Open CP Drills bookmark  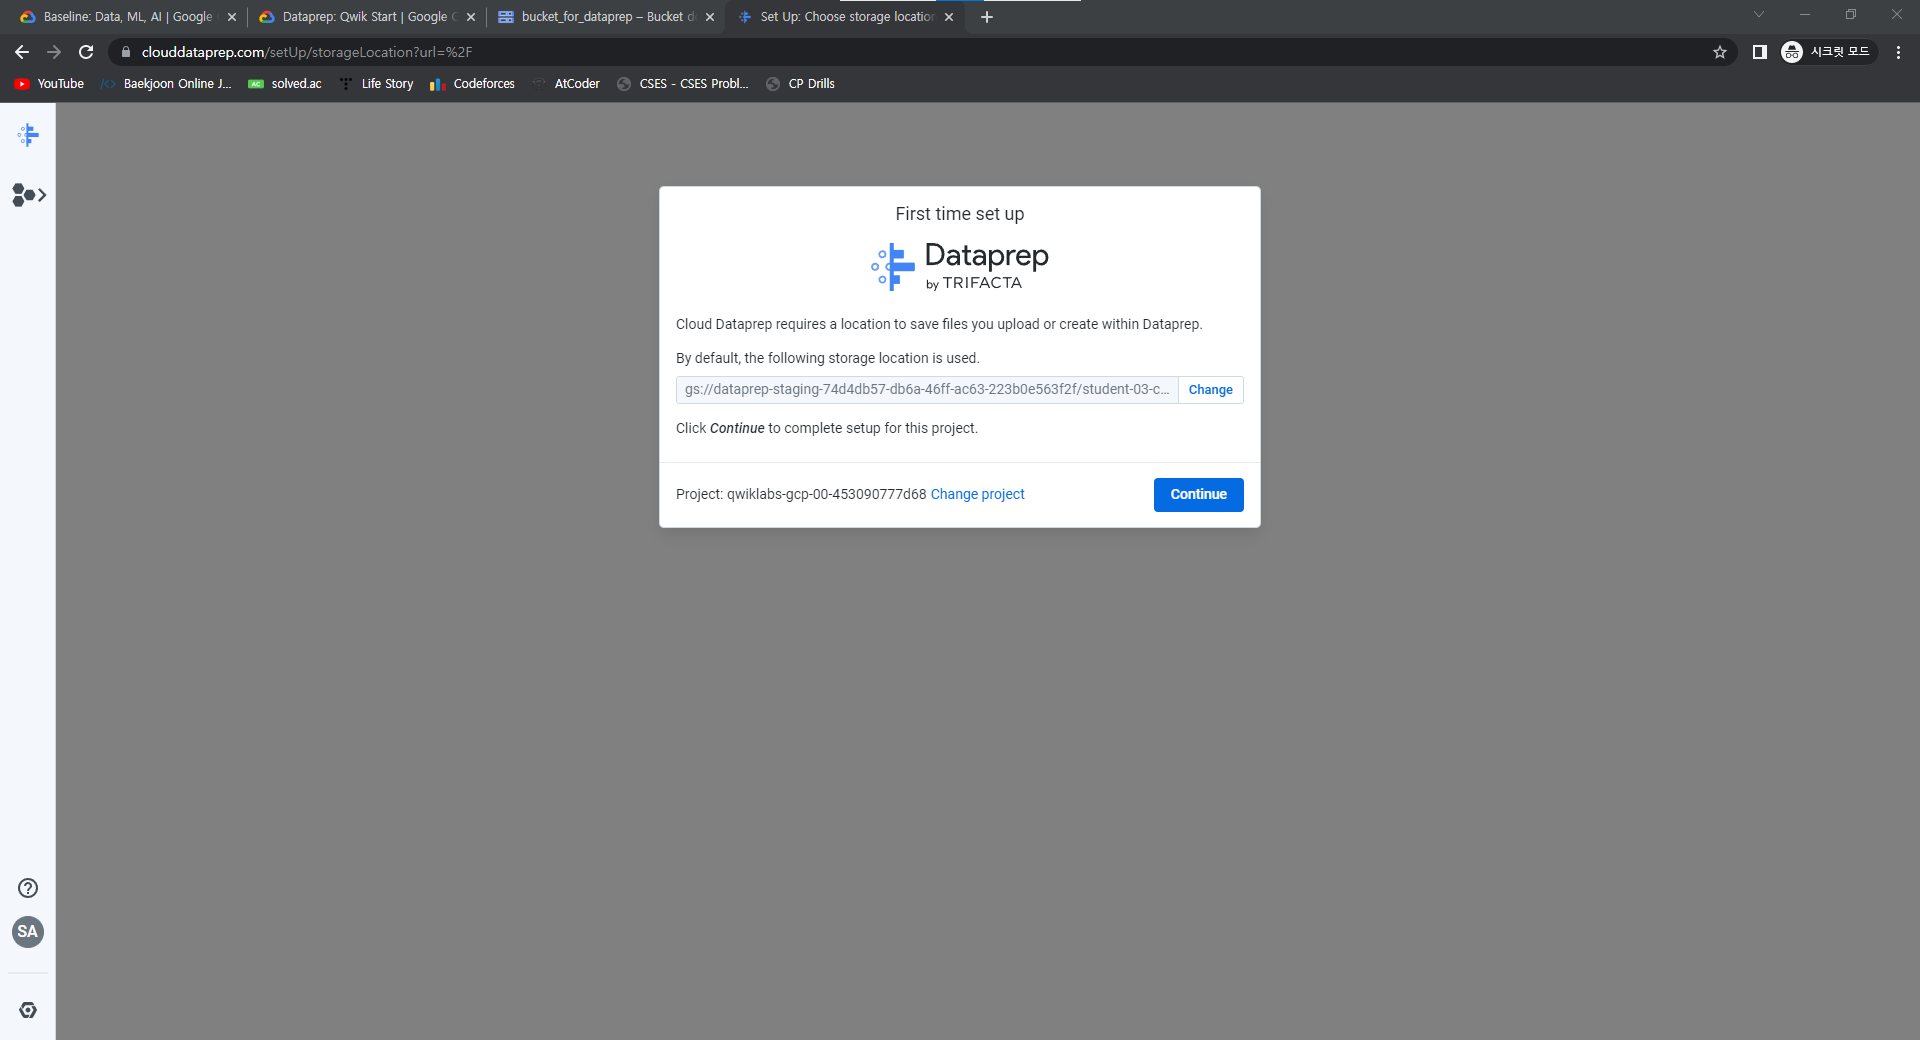coord(800,84)
